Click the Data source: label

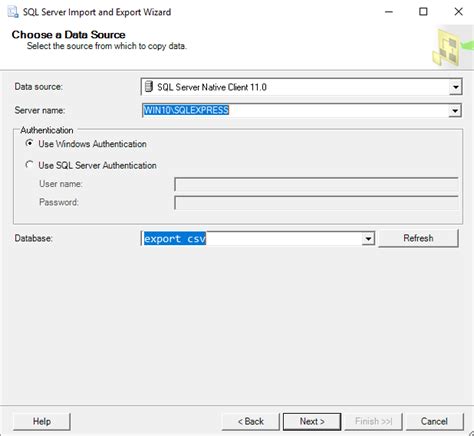tap(38, 87)
